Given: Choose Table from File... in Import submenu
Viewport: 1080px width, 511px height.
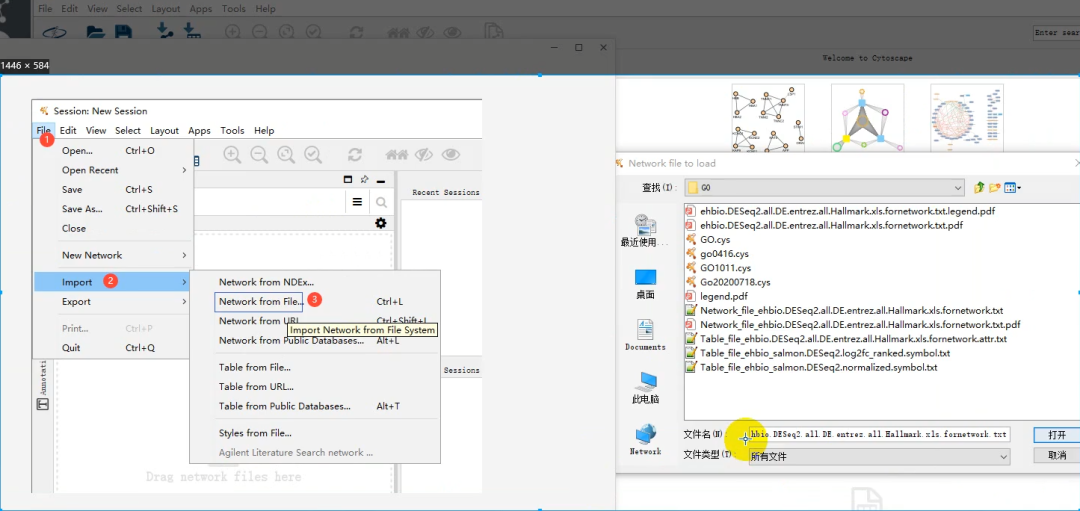Looking at the screenshot, I should (x=255, y=368).
